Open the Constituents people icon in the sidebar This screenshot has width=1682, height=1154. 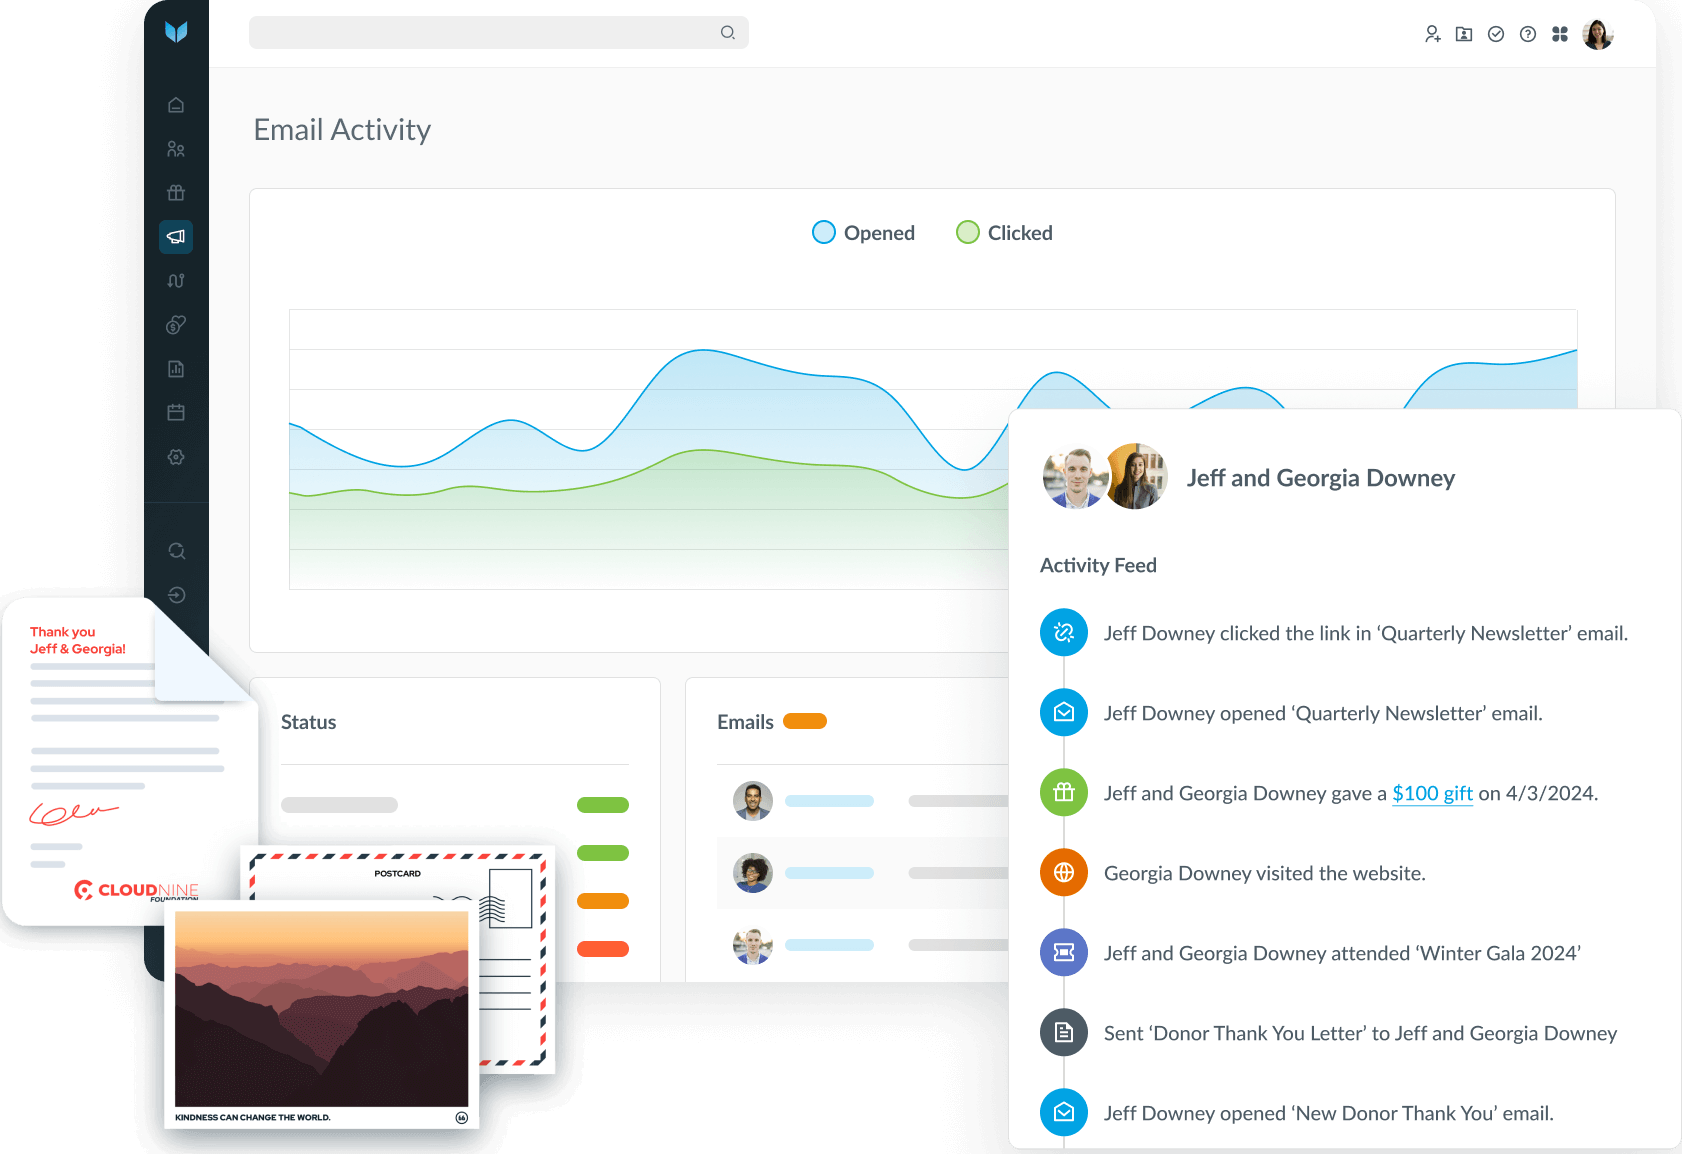coord(176,149)
